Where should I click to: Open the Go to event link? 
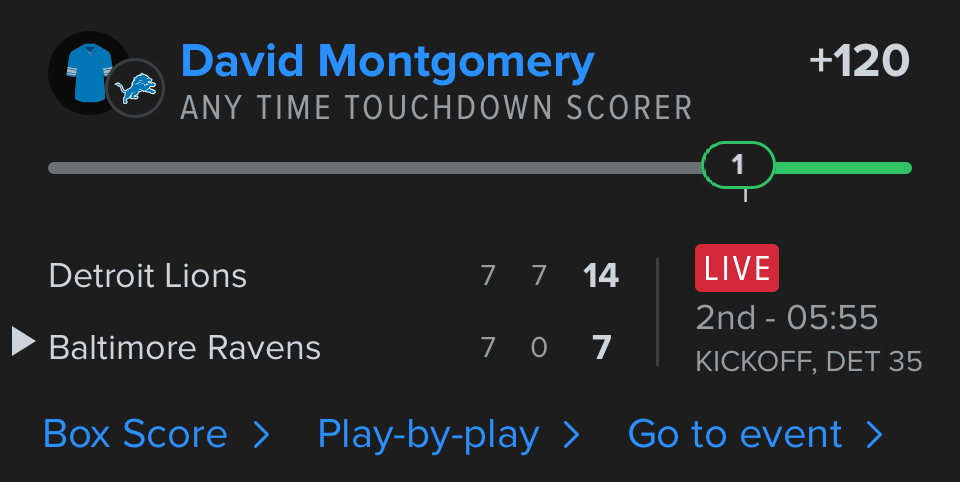click(x=735, y=434)
